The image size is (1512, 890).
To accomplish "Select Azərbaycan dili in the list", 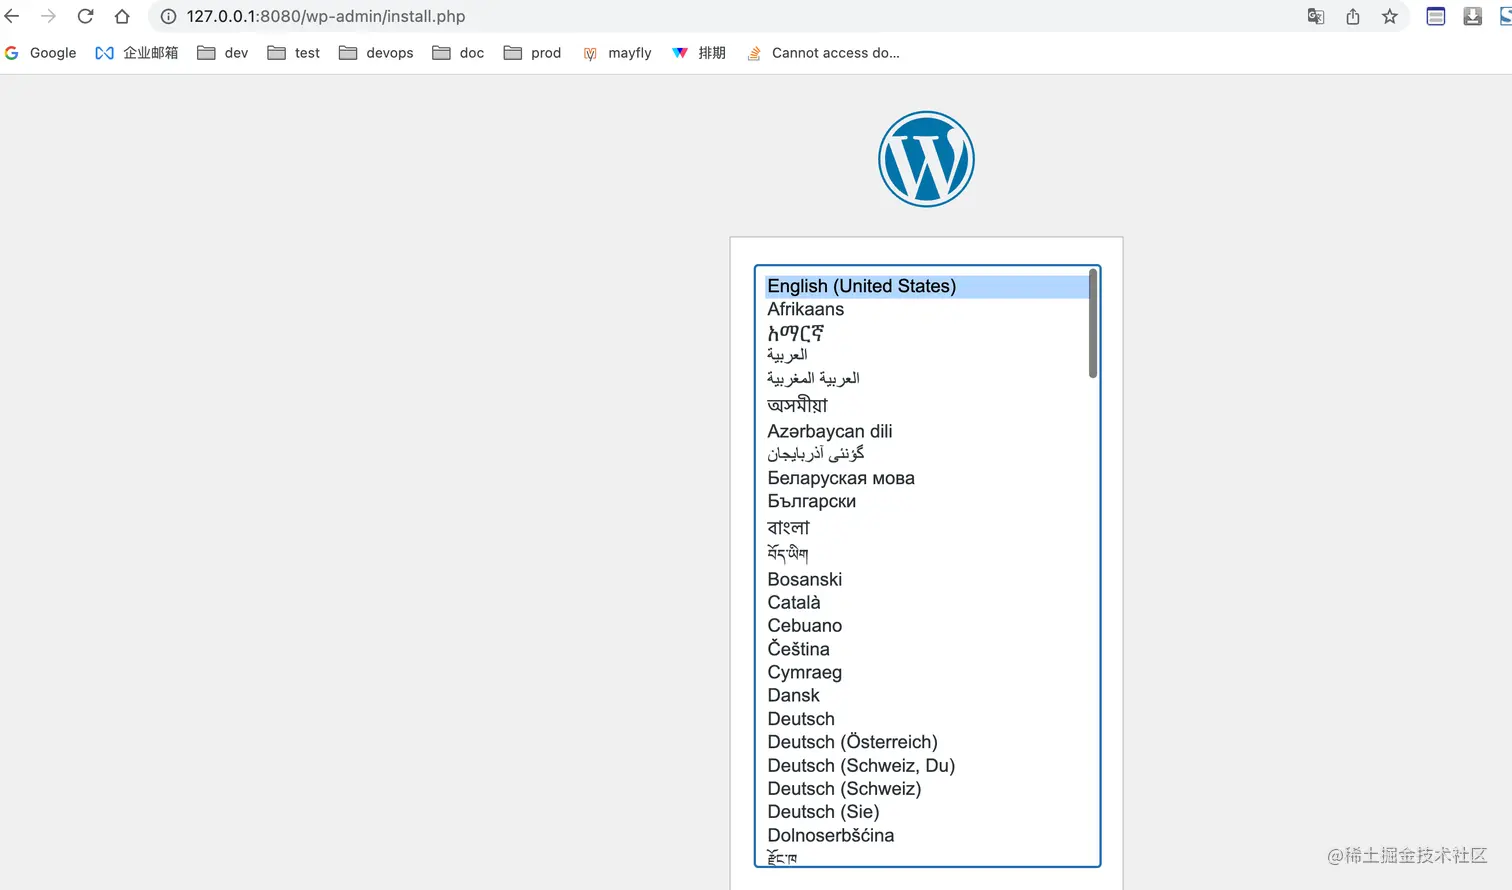I will (926, 431).
